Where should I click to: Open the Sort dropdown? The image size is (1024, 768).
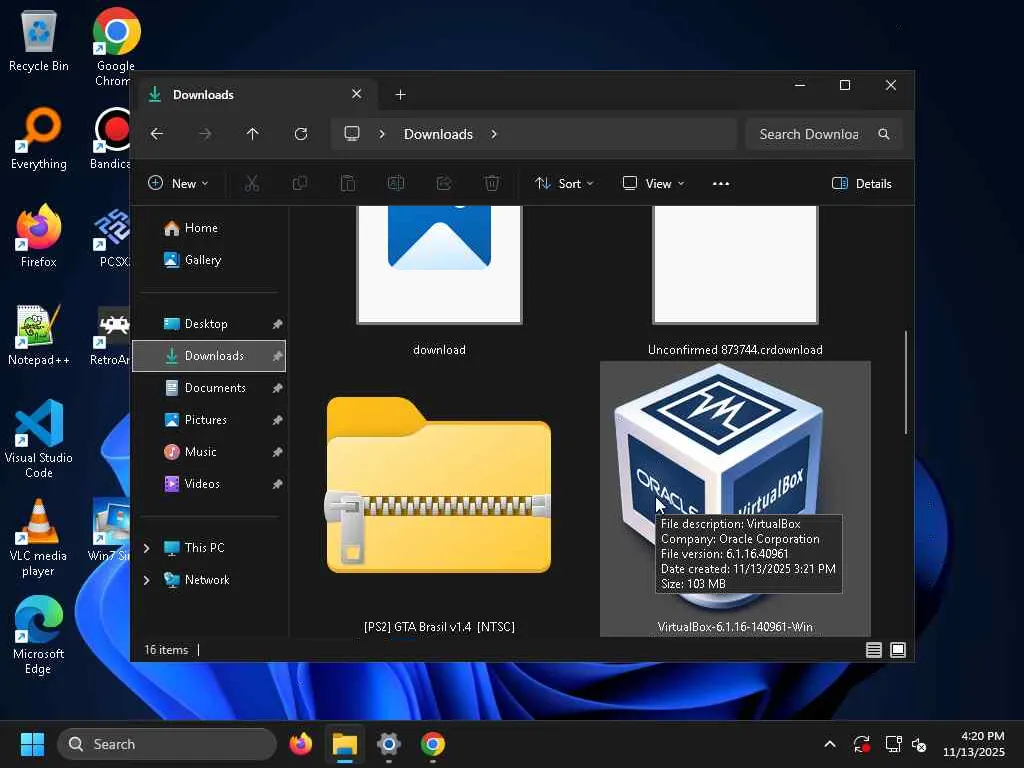(x=564, y=183)
